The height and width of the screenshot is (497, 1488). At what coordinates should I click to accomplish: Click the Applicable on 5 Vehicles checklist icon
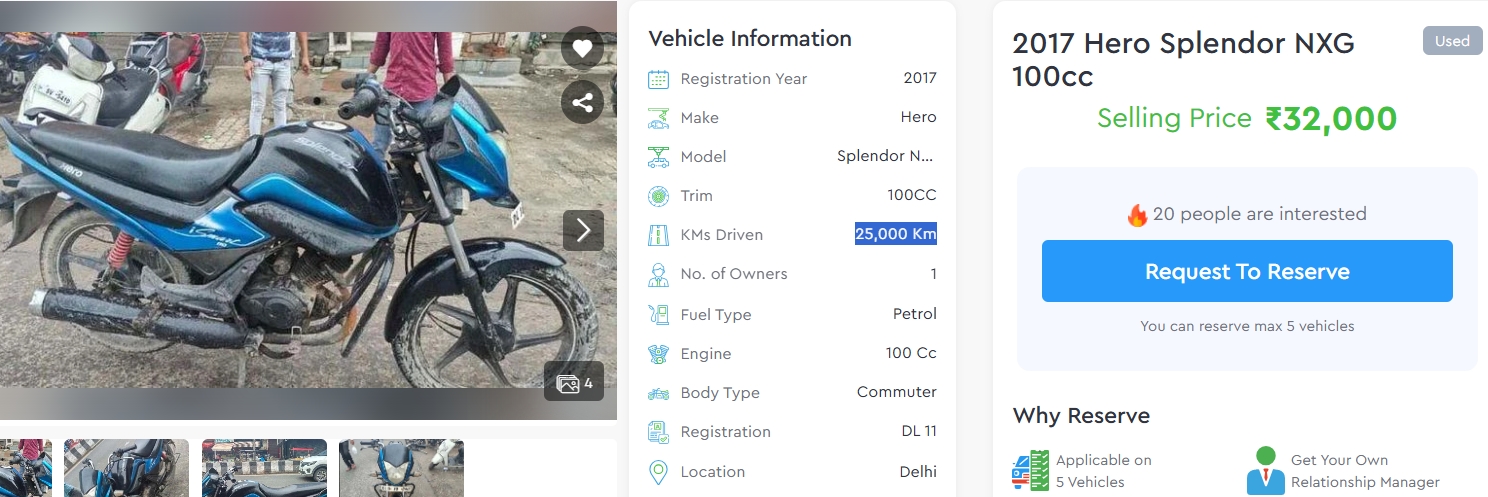1031,471
